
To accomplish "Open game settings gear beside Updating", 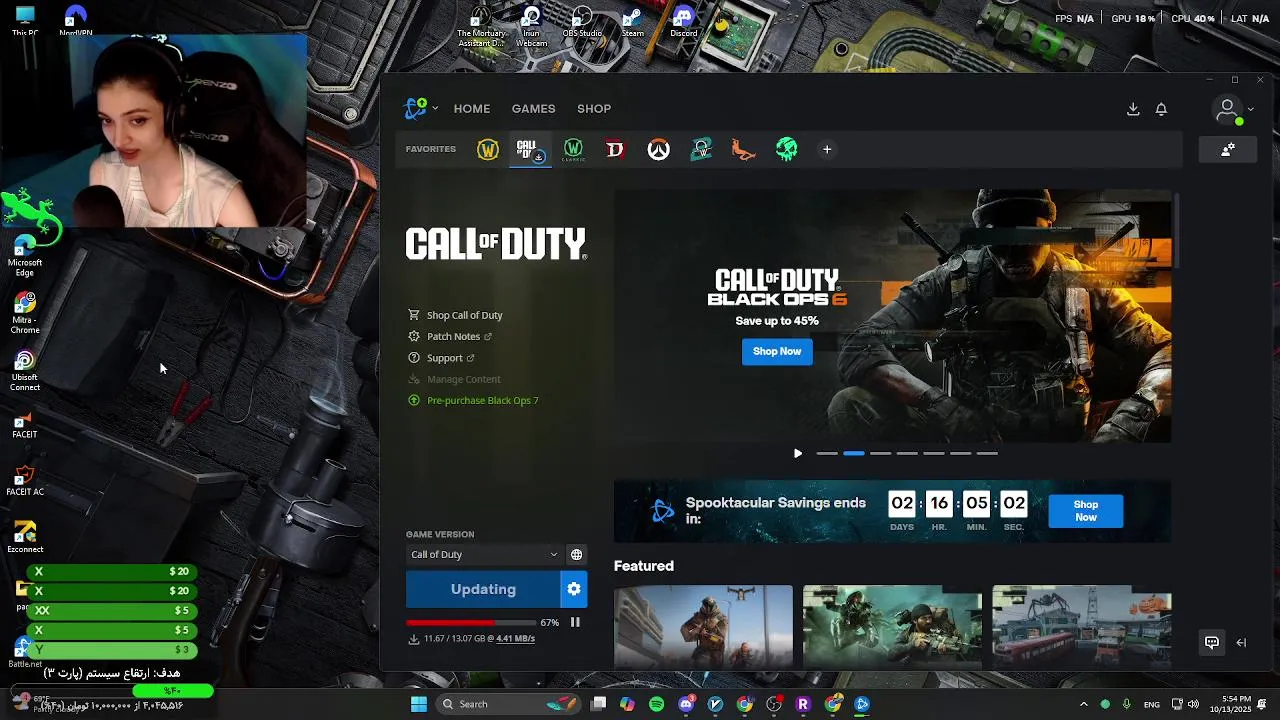I will (x=574, y=589).
